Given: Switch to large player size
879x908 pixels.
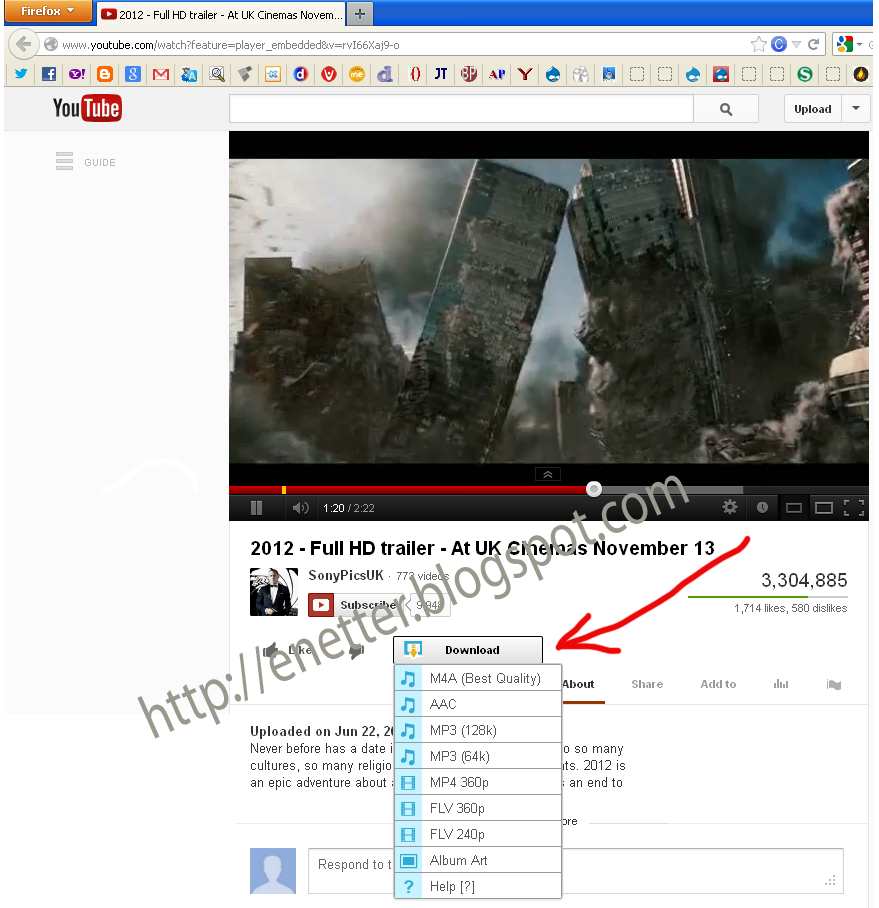Looking at the screenshot, I should (824, 508).
